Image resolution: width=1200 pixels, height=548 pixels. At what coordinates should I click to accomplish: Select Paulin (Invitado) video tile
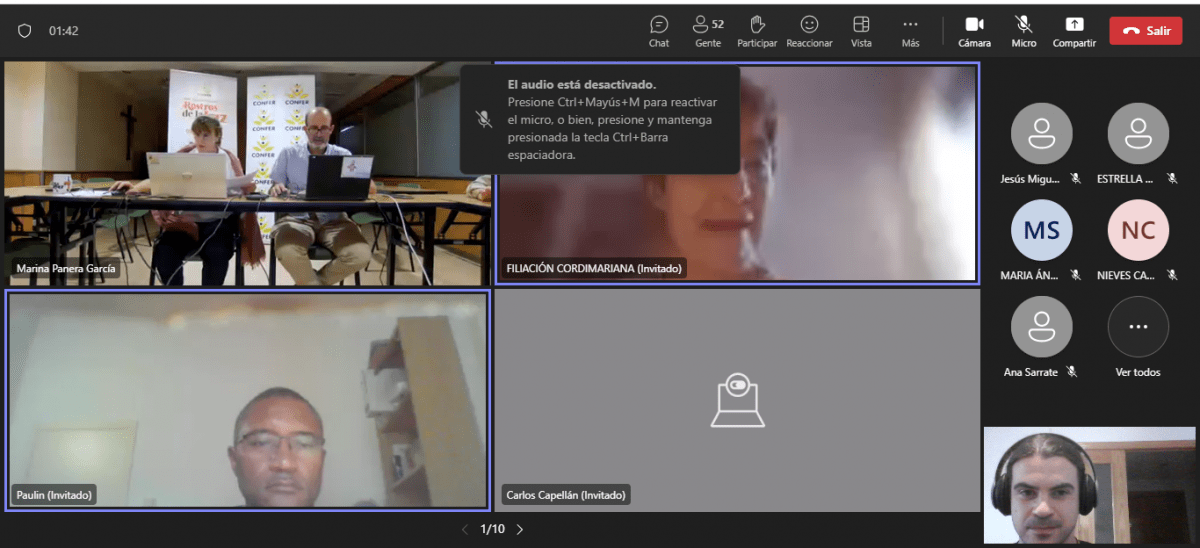point(247,400)
